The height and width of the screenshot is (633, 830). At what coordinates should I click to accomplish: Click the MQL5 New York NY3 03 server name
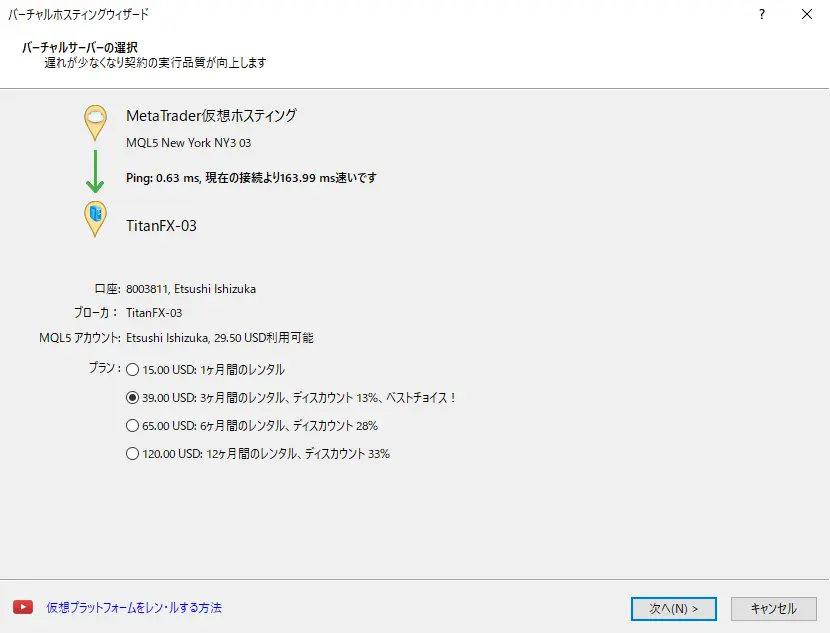(x=188, y=143)
